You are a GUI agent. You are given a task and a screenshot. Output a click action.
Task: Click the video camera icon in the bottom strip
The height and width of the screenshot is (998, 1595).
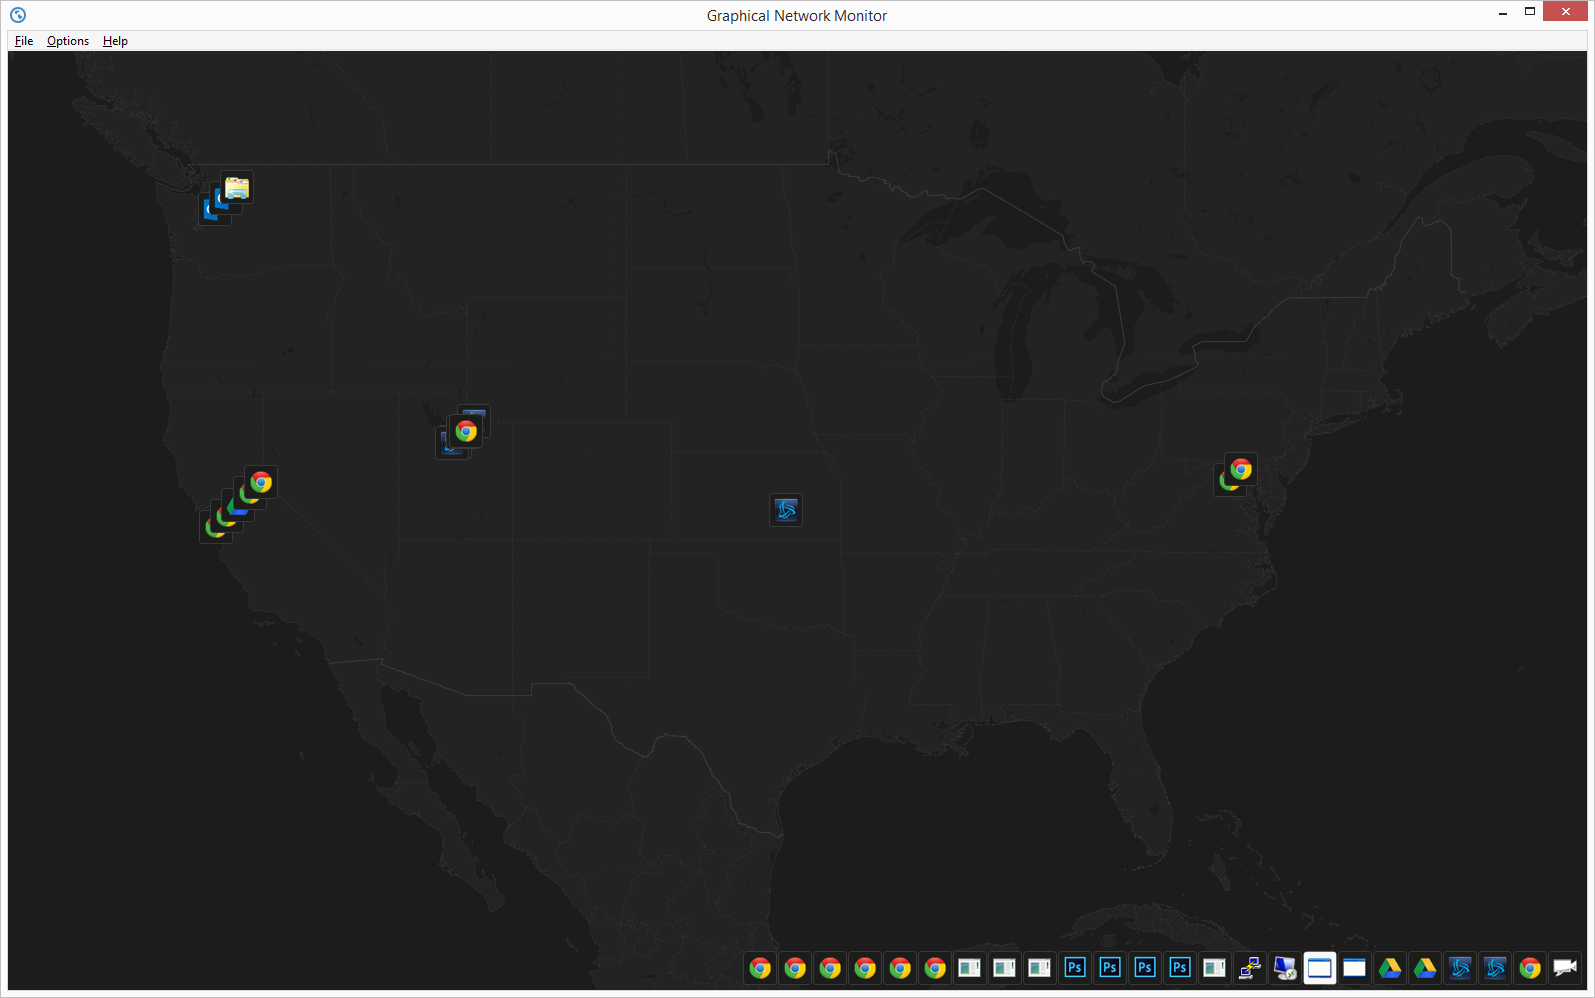[x=1565, y=968]
